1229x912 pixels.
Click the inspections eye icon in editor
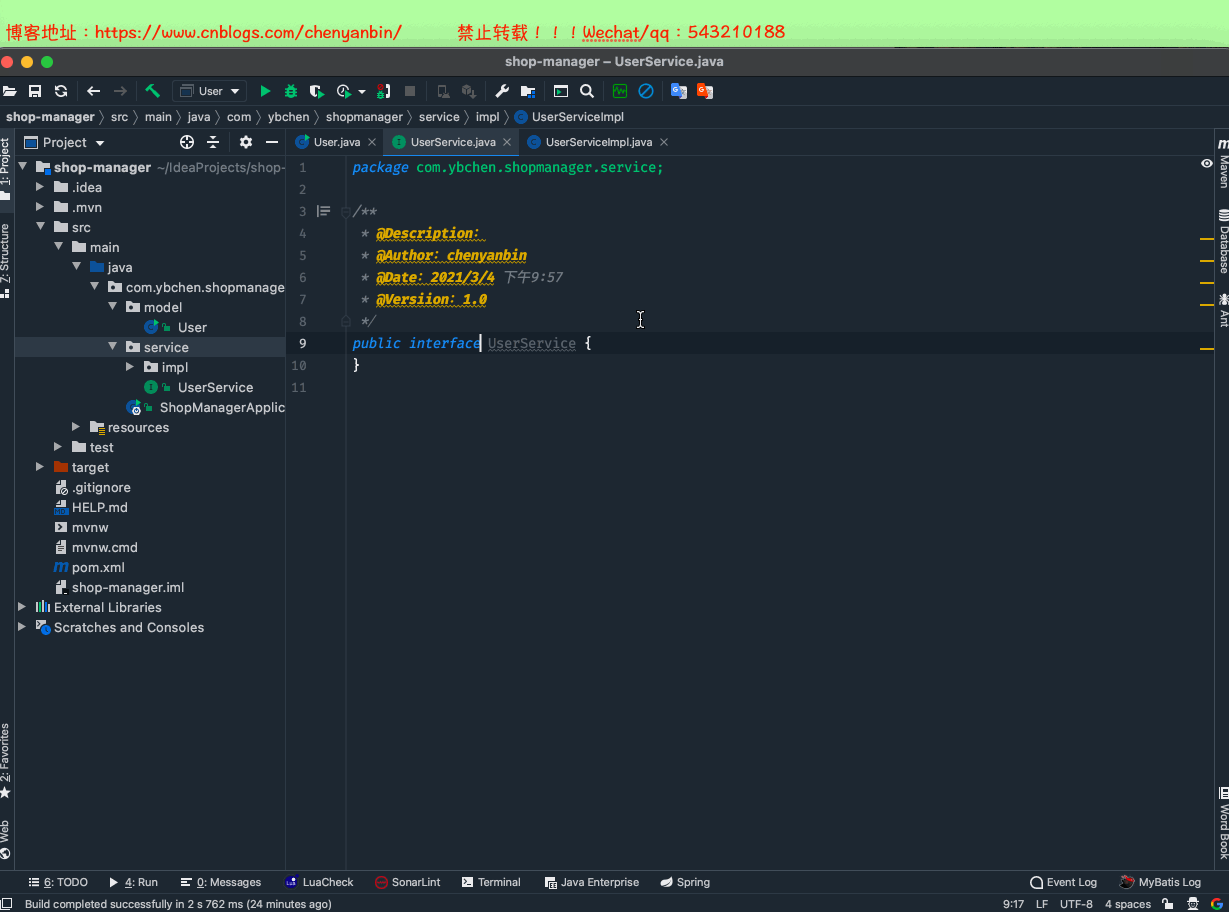pos(1207,164)
